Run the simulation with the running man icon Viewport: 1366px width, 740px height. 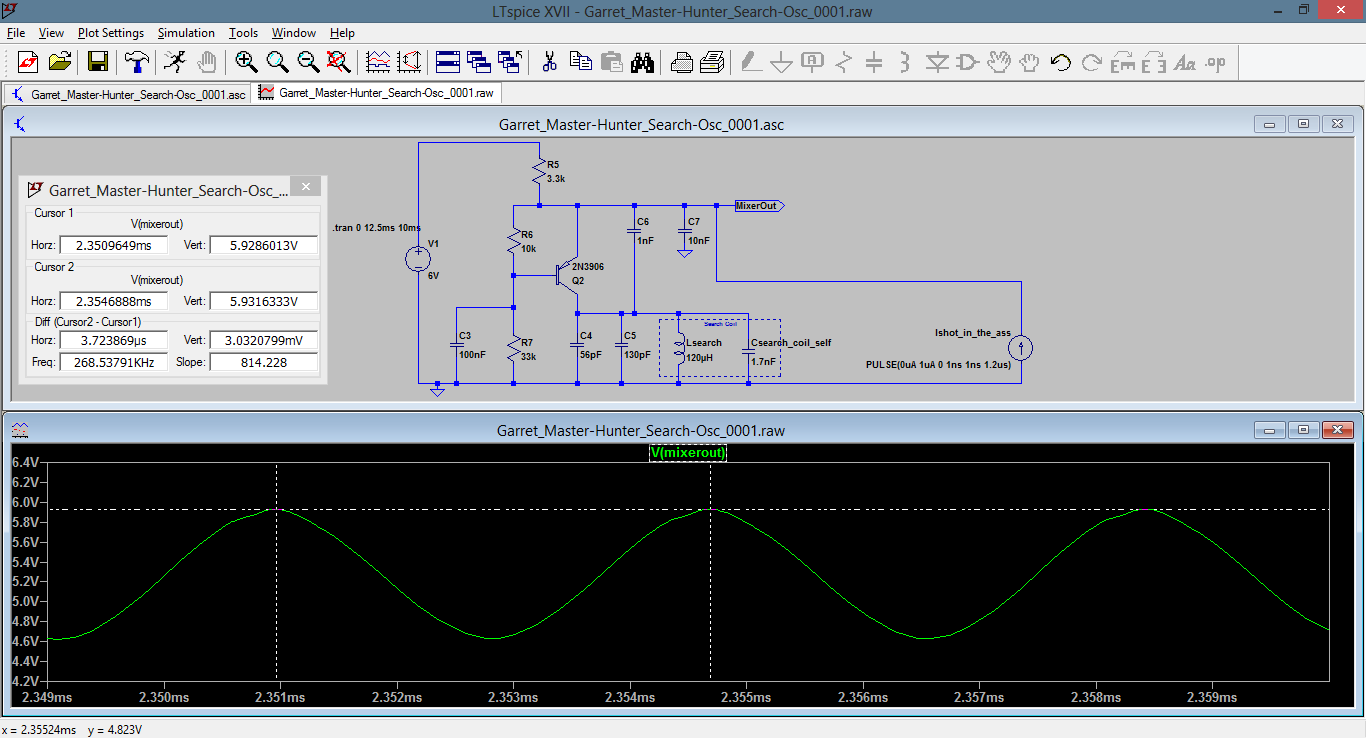[175, 62]
